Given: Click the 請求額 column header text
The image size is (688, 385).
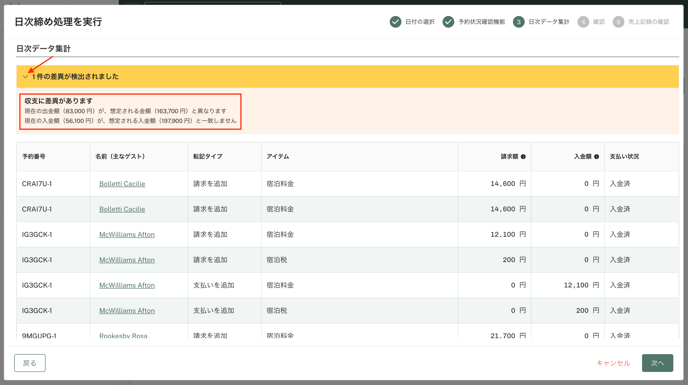Looking at the screenshot, I should [509, 157].
